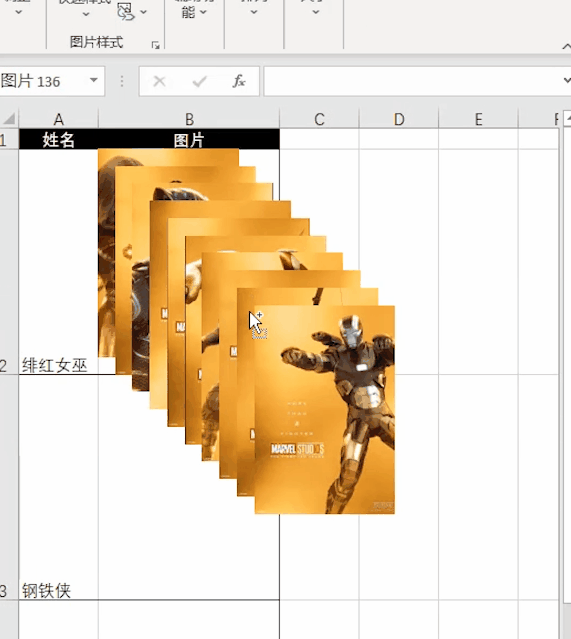Open the Name Box dropdown arrow
Viewport: 571px width, 639px height.
click(x=94, y=80)
